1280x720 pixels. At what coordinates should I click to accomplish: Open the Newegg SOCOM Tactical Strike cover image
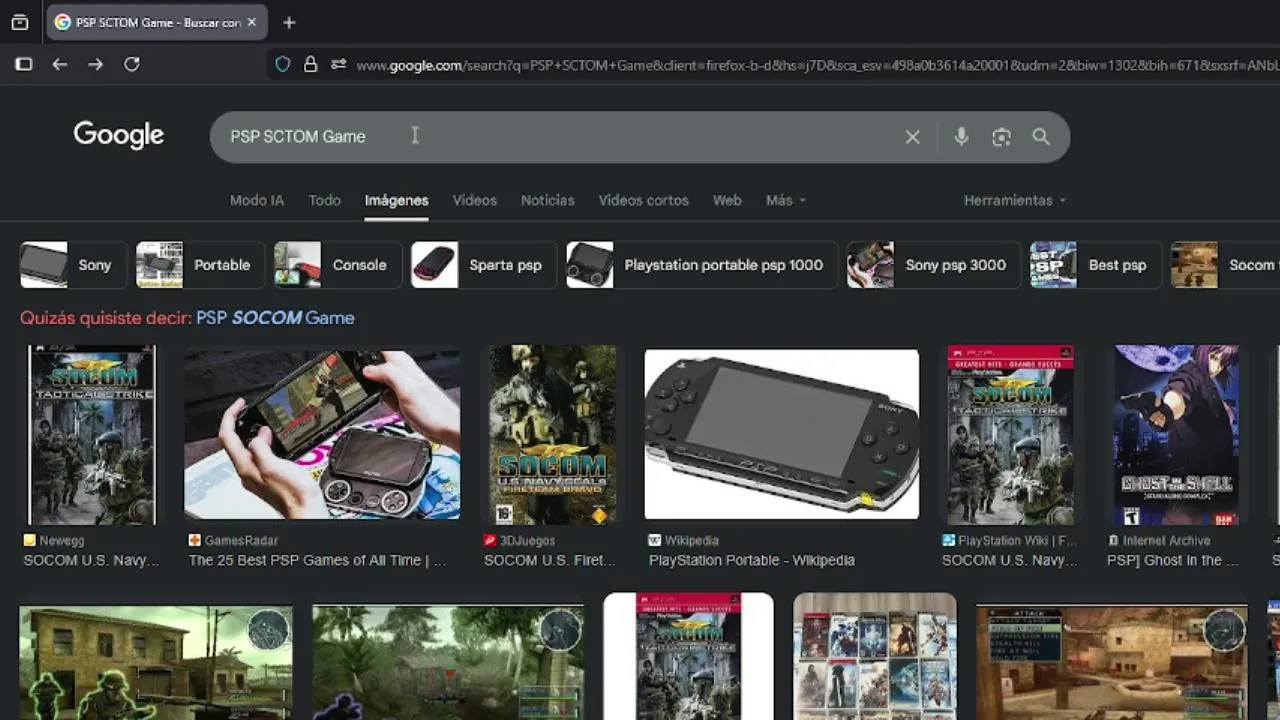92,435
